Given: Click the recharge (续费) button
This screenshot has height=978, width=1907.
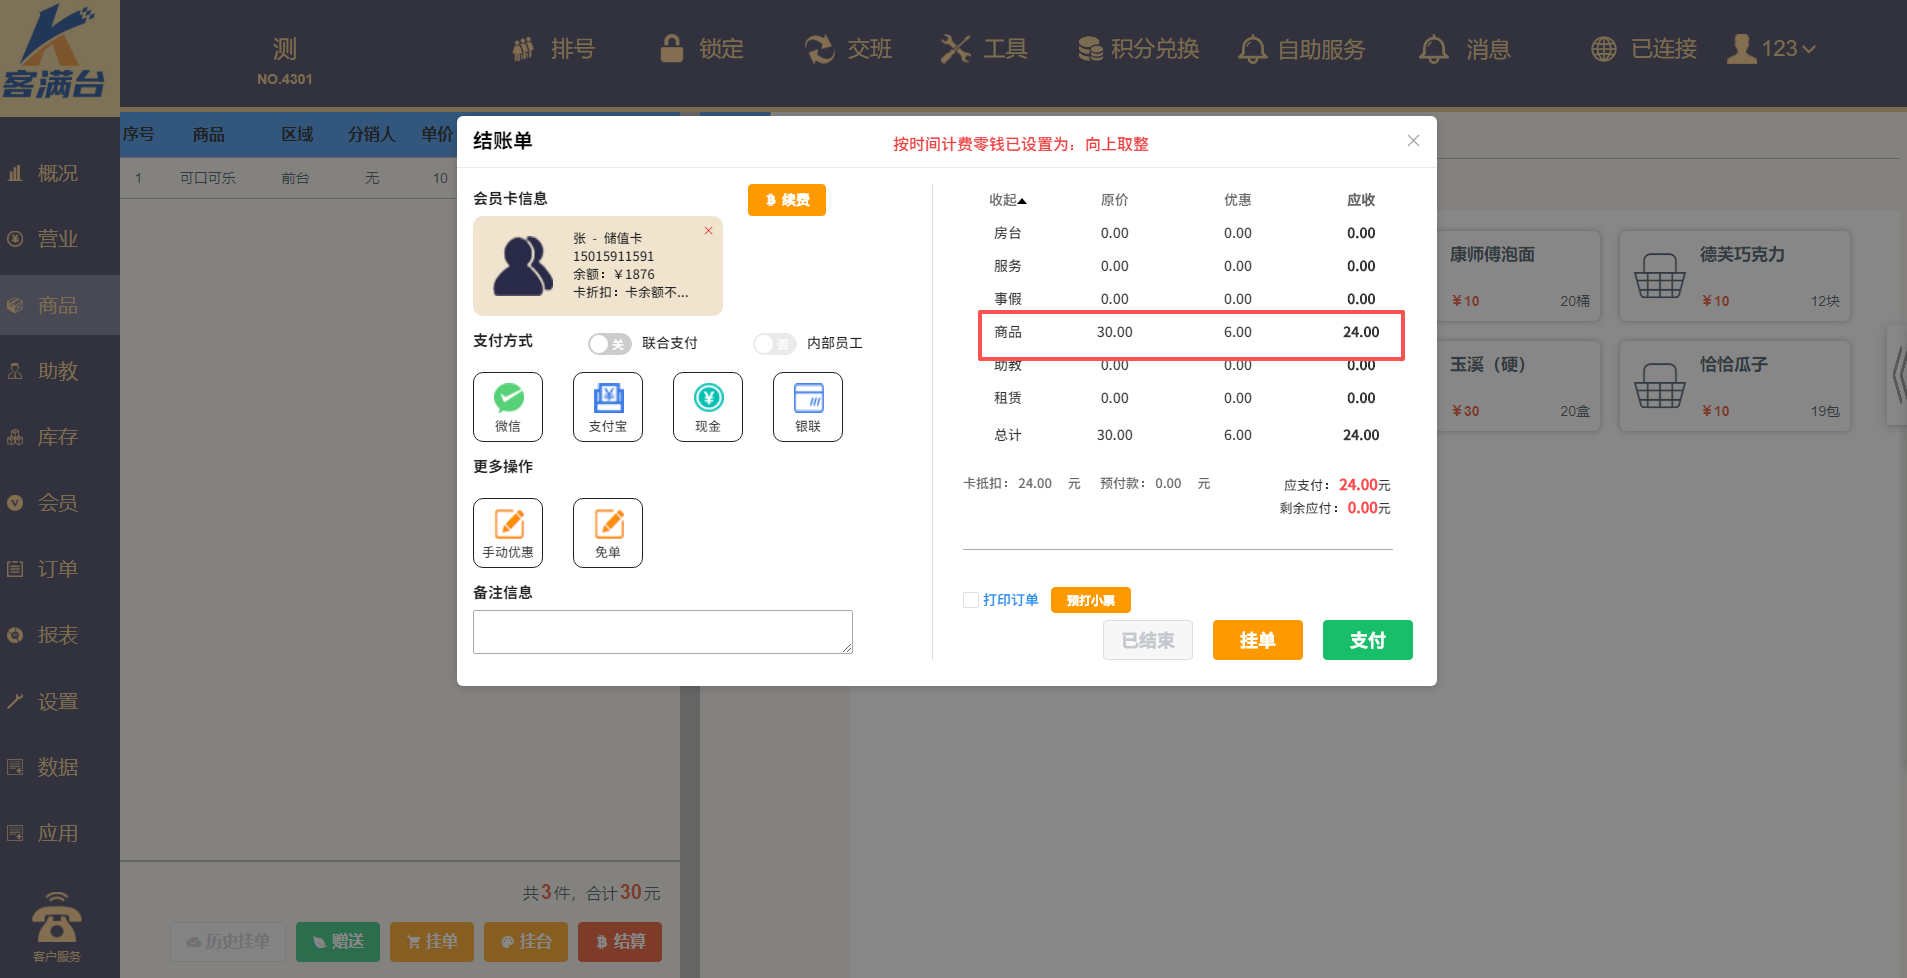Looking at the screenshot, I should point(786,200).
